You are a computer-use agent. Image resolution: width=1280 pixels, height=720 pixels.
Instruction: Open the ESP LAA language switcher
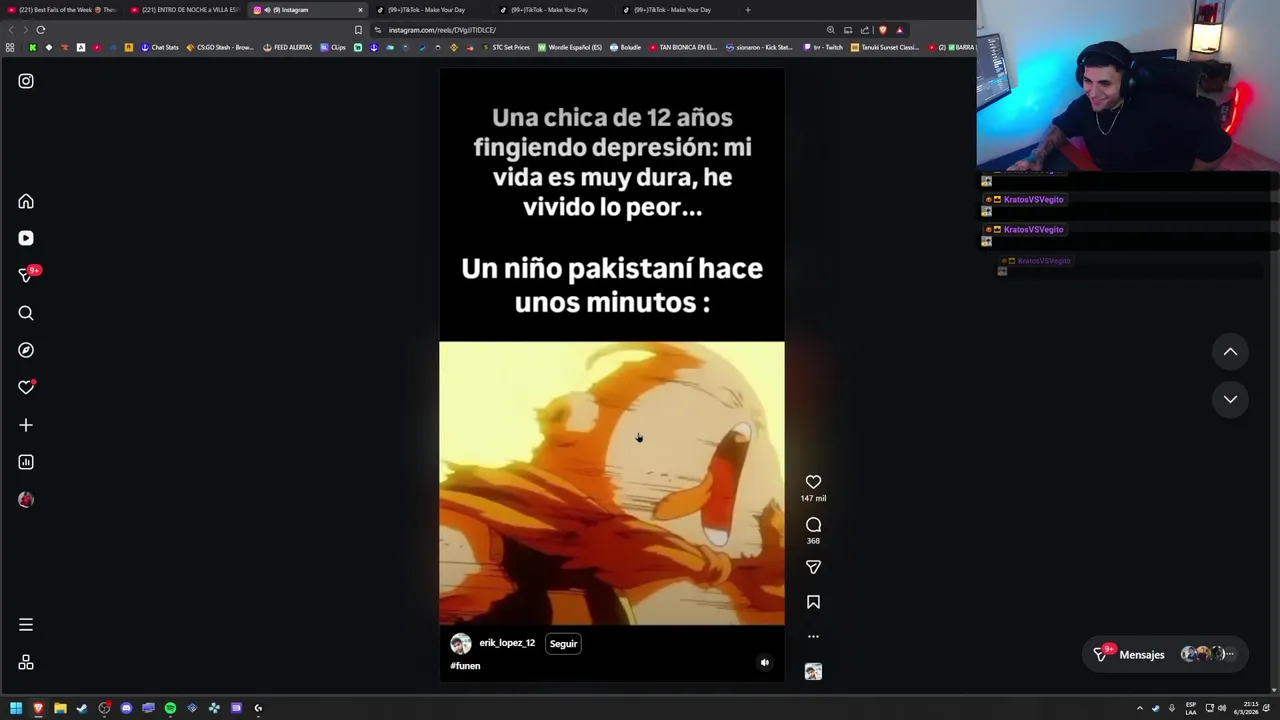click(x=1191, y=708)
